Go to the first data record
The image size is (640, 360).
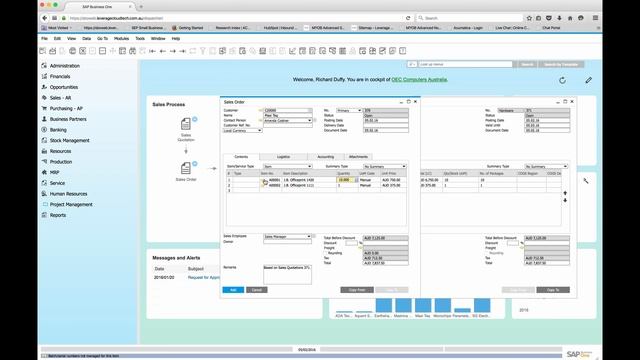pos(153,51)
